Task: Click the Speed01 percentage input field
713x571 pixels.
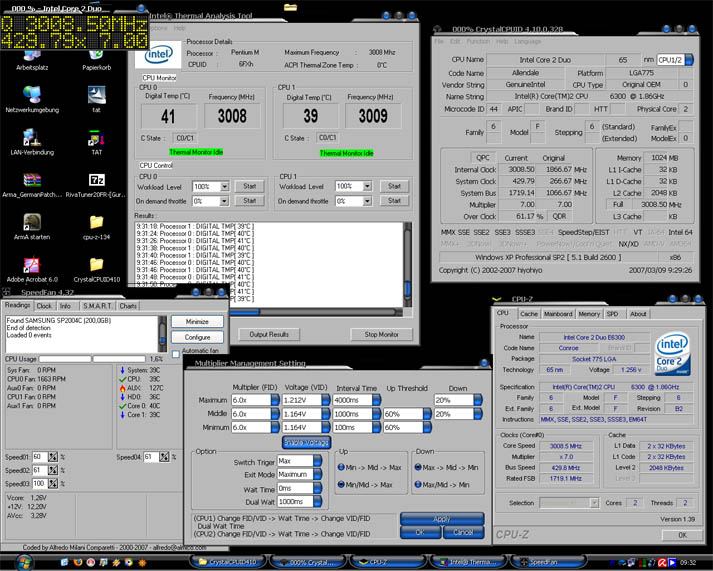Action: [39, 457]
